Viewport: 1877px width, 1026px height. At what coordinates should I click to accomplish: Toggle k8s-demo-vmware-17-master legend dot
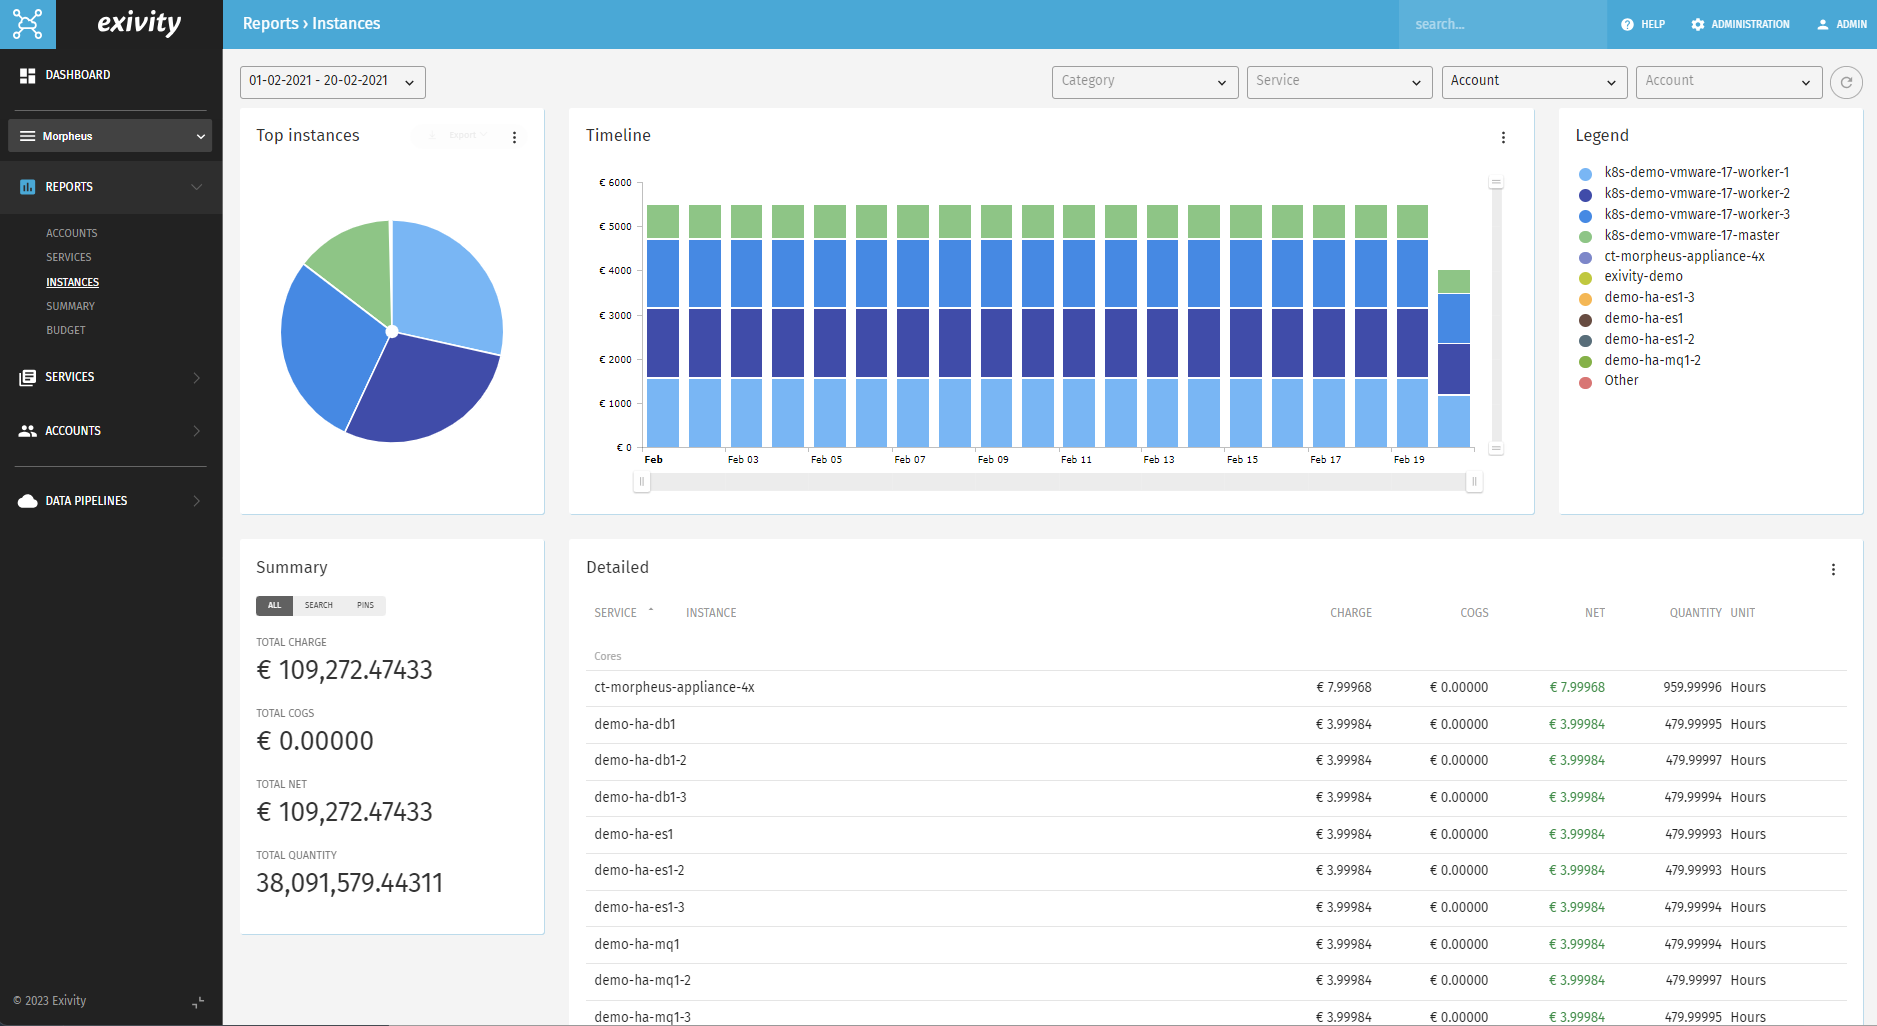click(x=1585, y=237)
